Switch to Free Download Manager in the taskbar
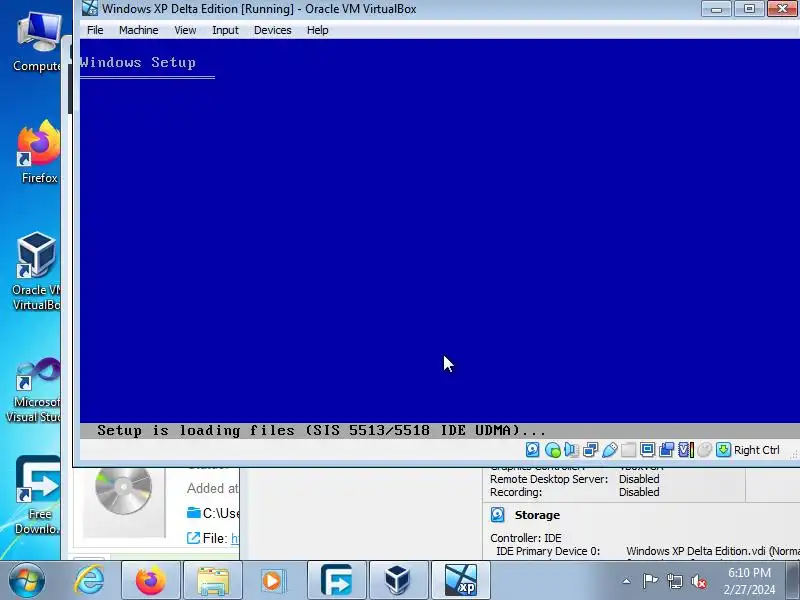 [336, 580]
